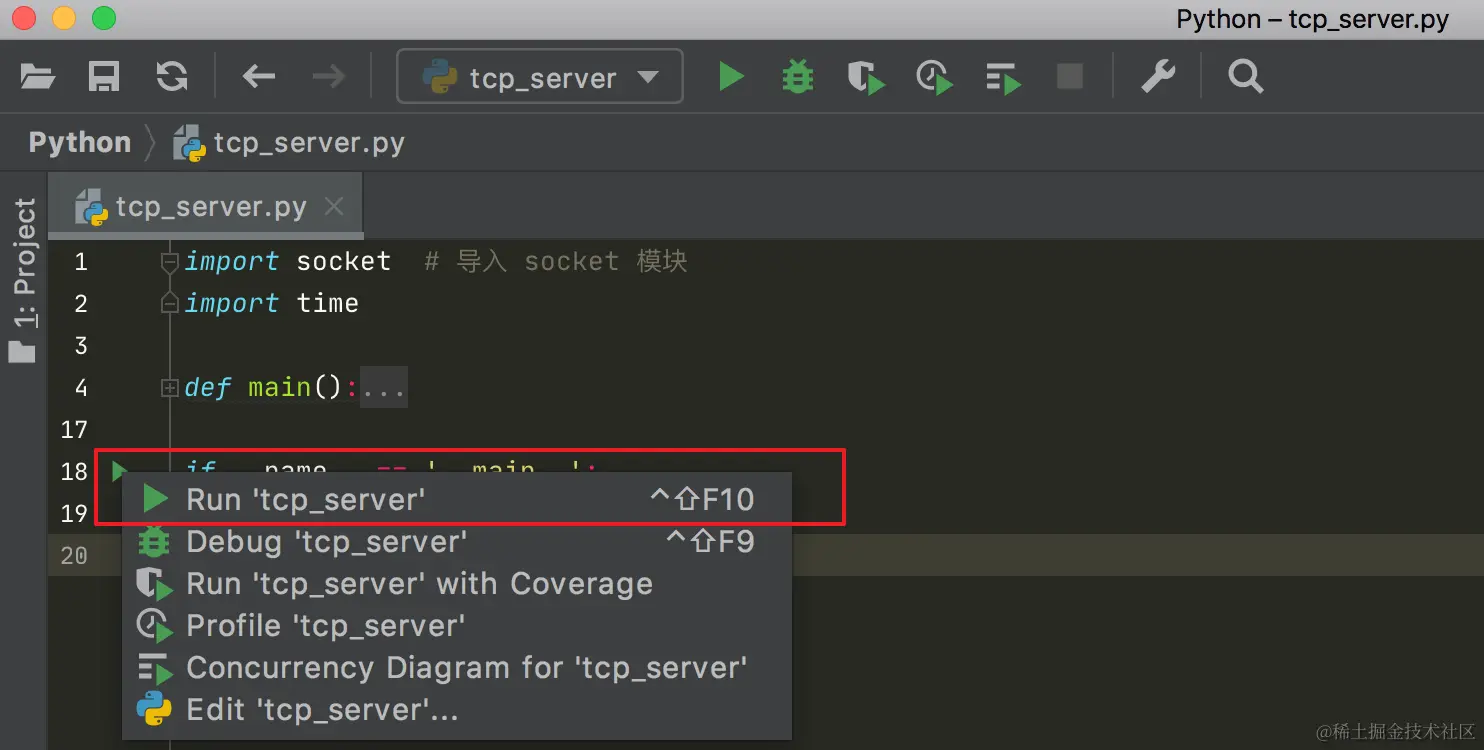Toggle fold marker at line 2 import
Viewport: 1484px width, 750px height.
(x=170, y=303)
